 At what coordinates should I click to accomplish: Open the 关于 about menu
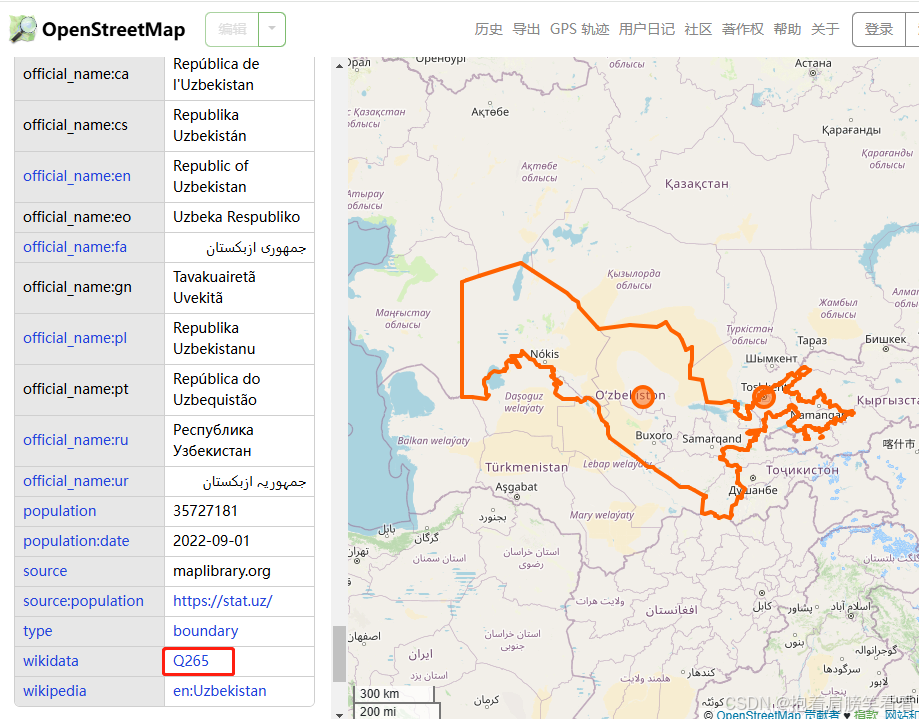click(x=825, y=29)
